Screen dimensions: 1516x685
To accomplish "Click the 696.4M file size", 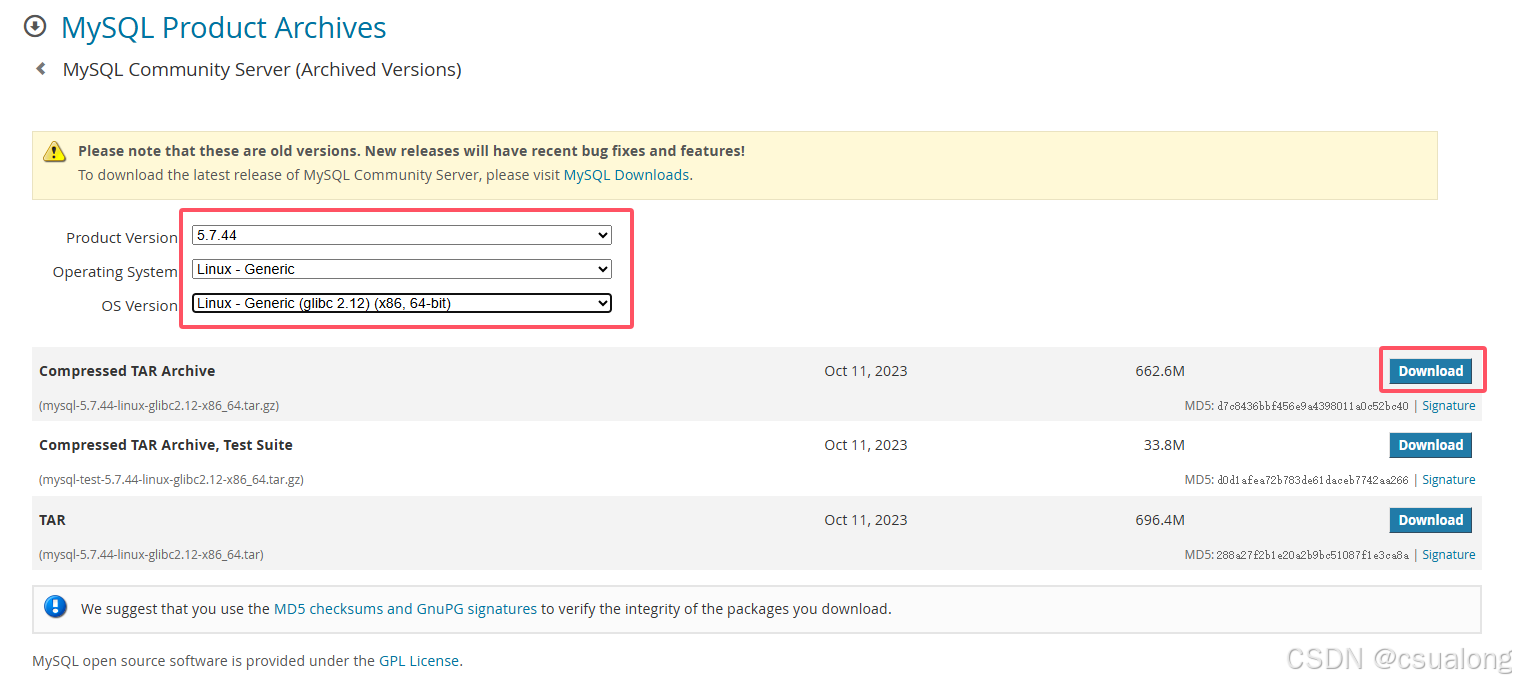I will tap(1160, 520).
